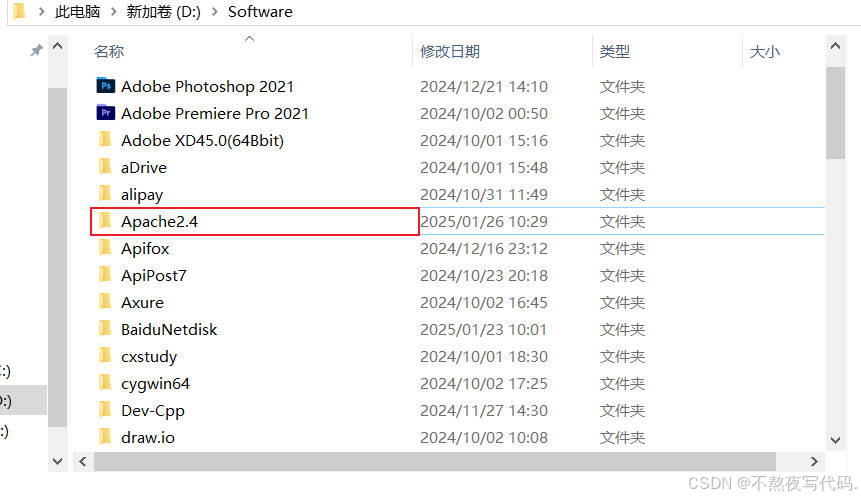
Task: Select the Adobe XD45.0(64Bbit) folder icon
Action: point(104,139)
